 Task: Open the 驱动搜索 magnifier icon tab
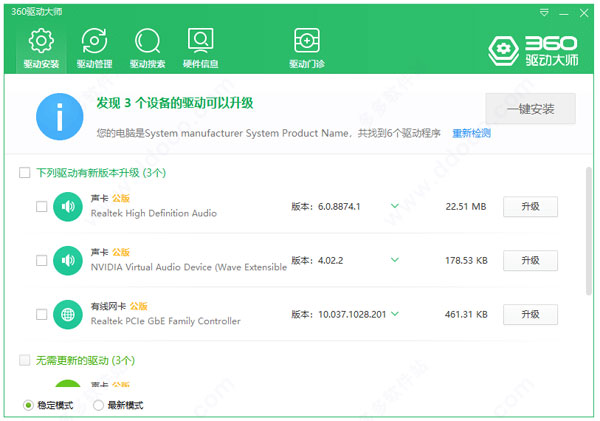click(x=147, y=48)
